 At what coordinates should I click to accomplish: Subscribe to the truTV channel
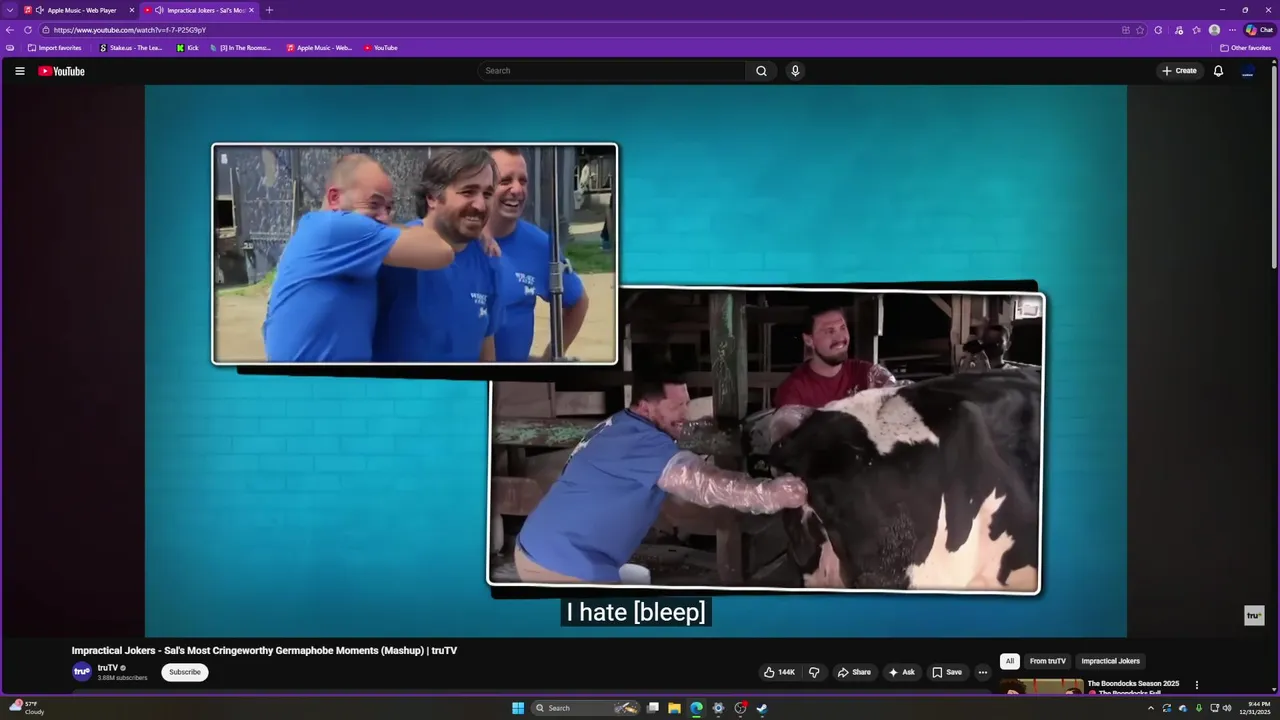(x=185, y=672)
